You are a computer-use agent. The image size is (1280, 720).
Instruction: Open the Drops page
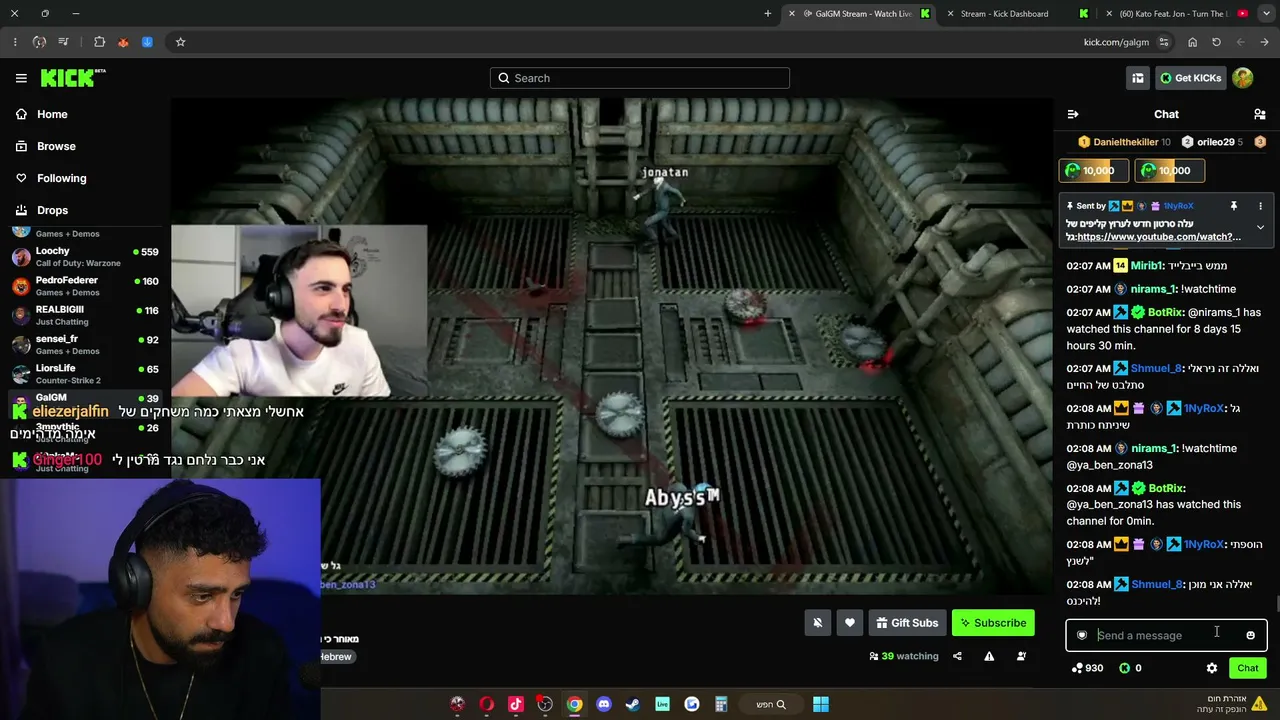[x=52, y=210]
